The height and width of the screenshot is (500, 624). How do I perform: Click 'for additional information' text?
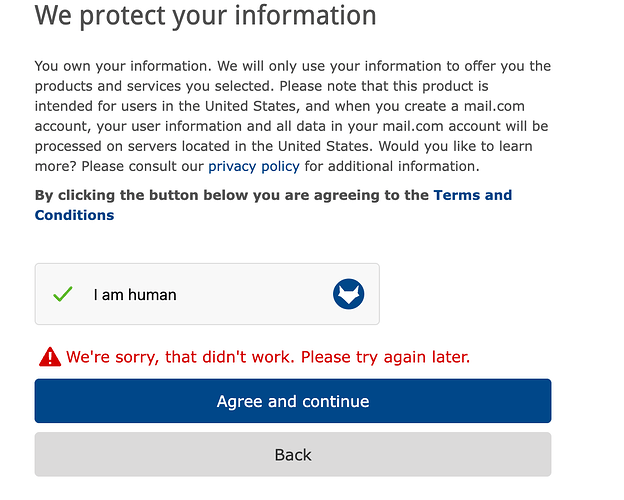pos(392,166)
